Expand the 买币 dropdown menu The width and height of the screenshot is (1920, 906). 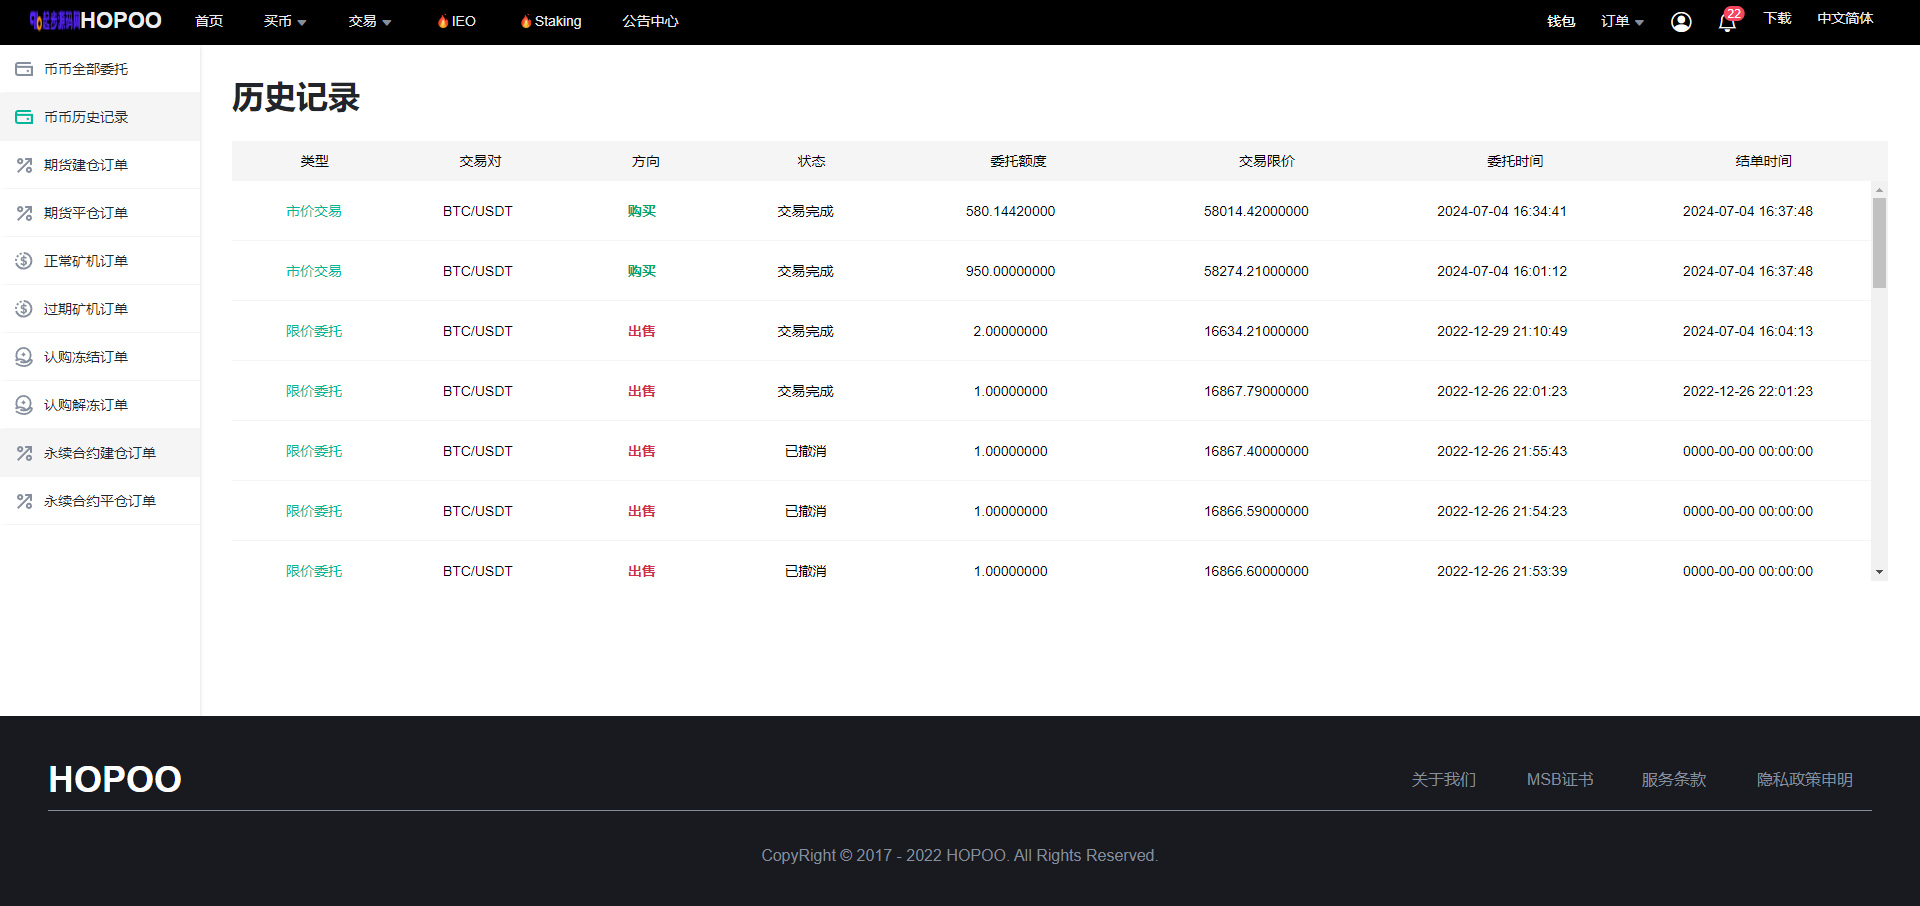tap(285, 22)
